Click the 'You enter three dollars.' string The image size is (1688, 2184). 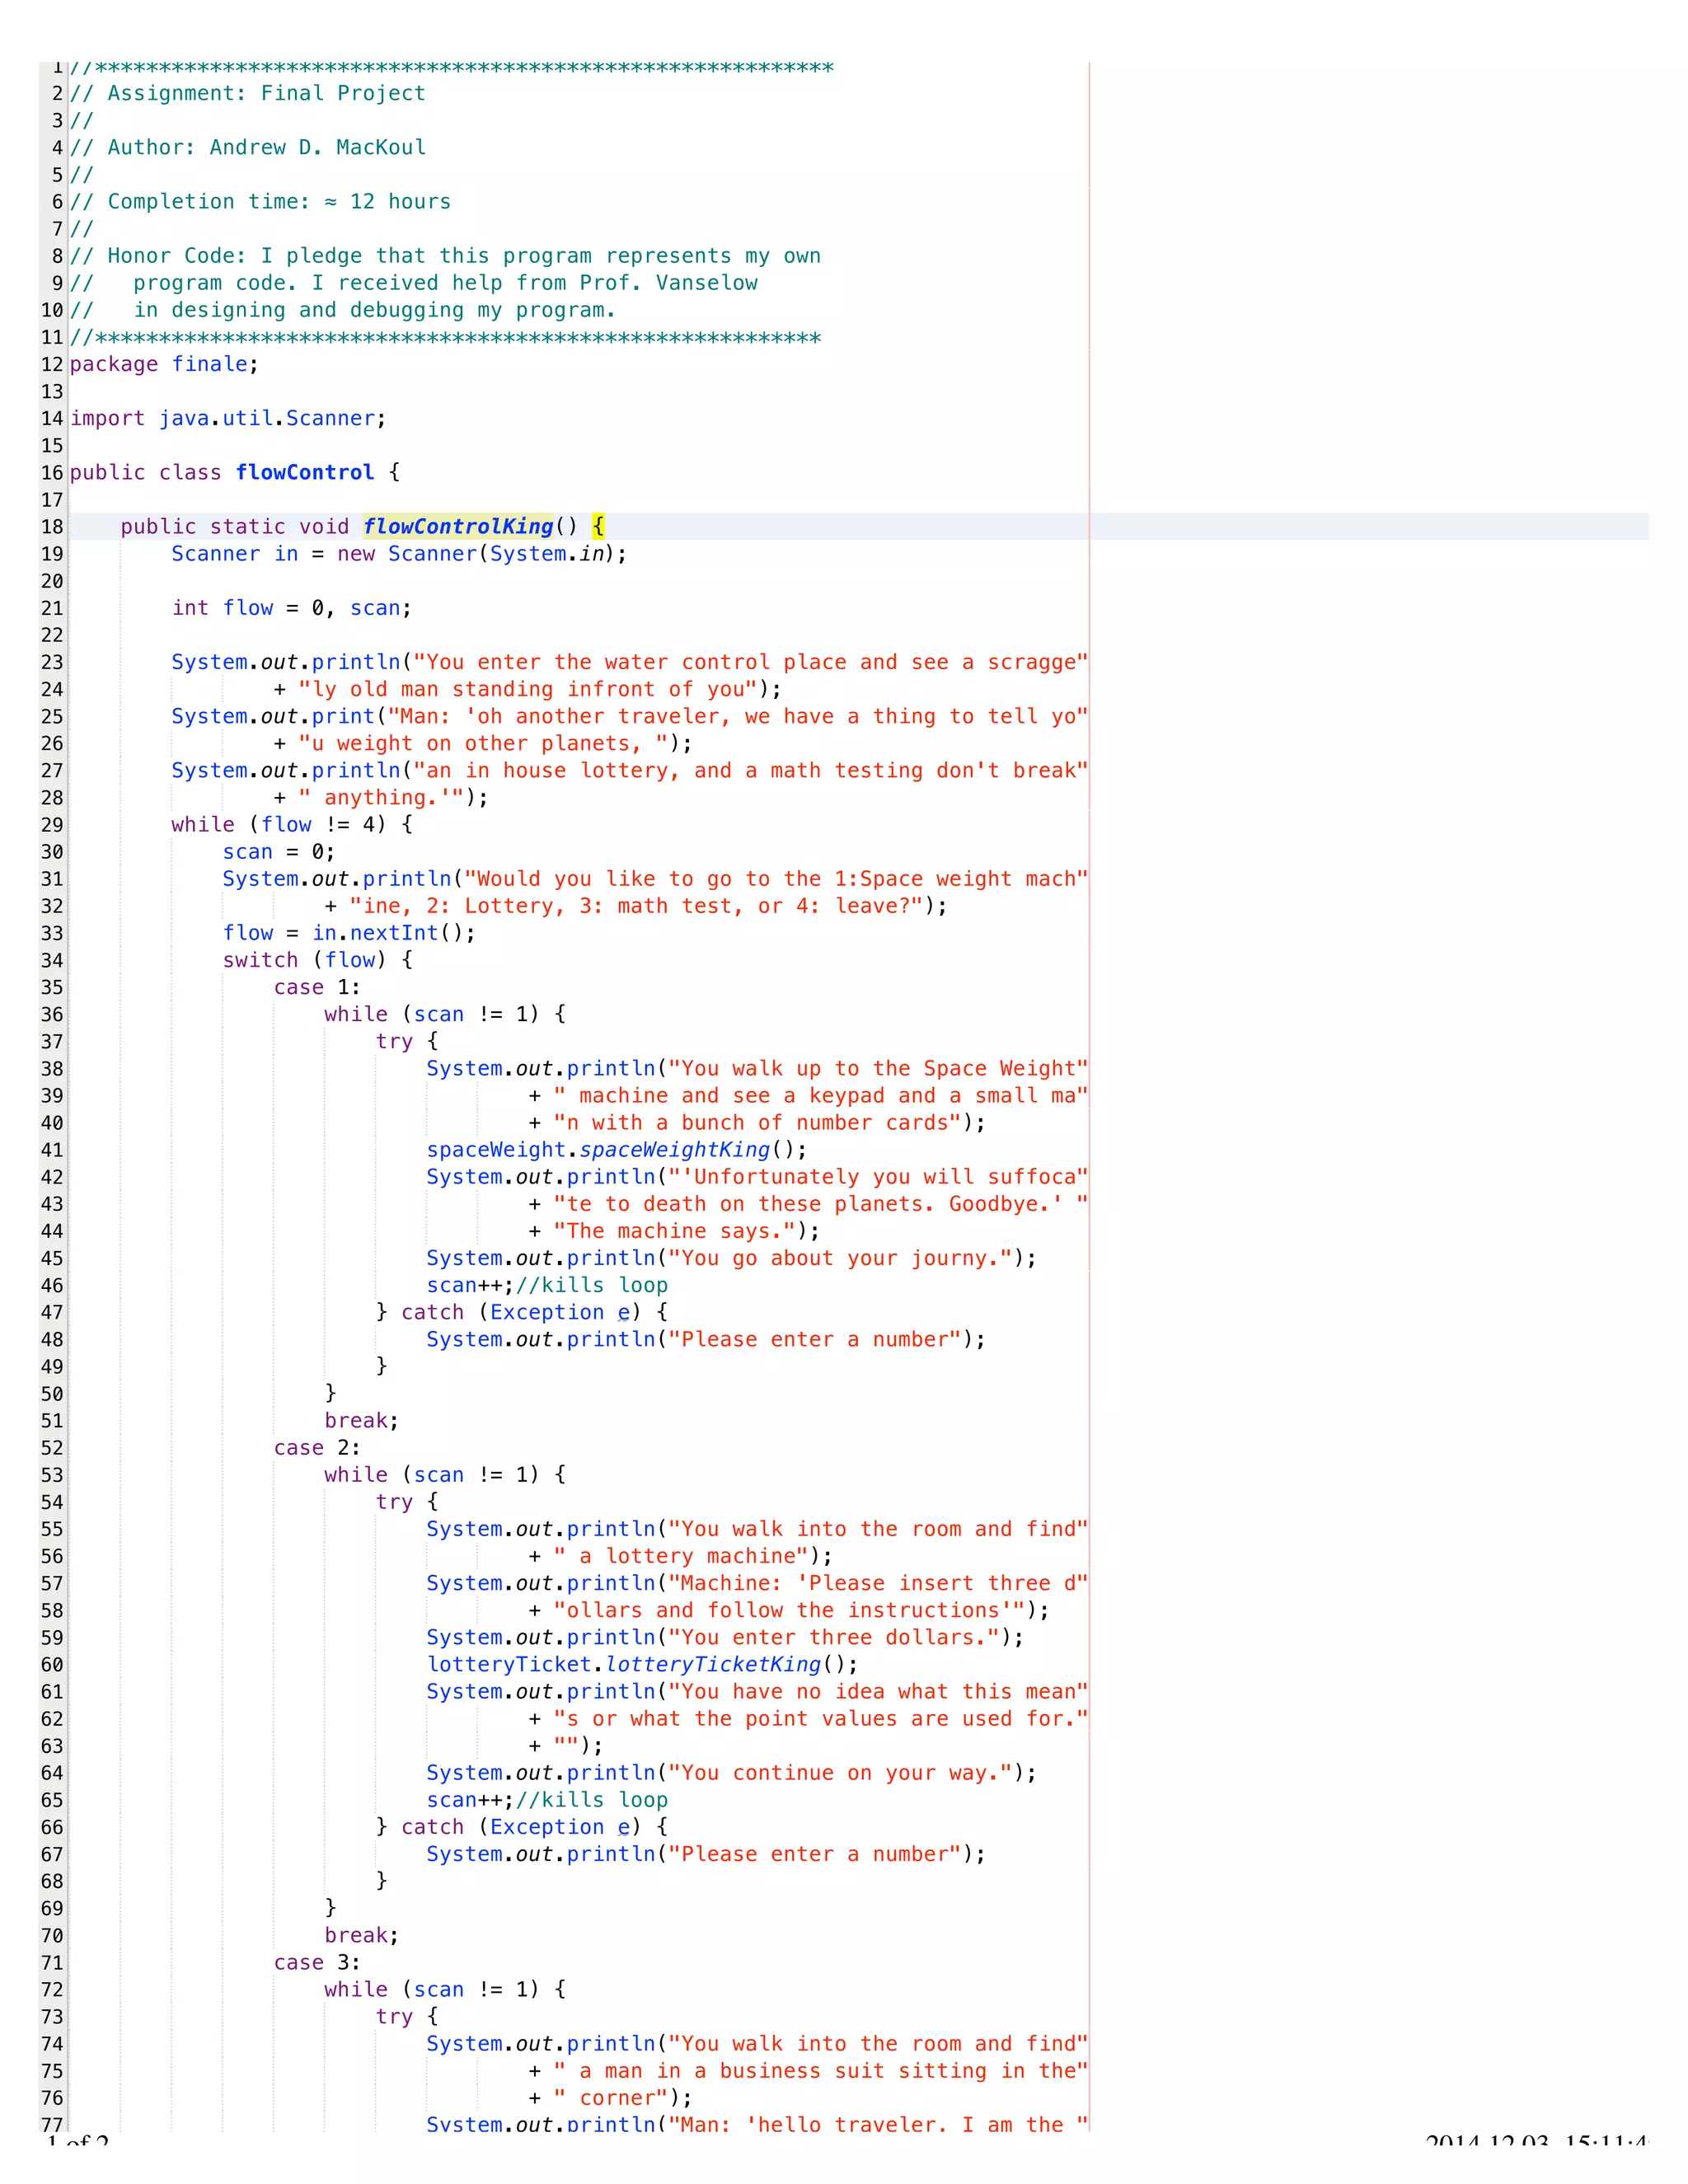point(834,1637)
